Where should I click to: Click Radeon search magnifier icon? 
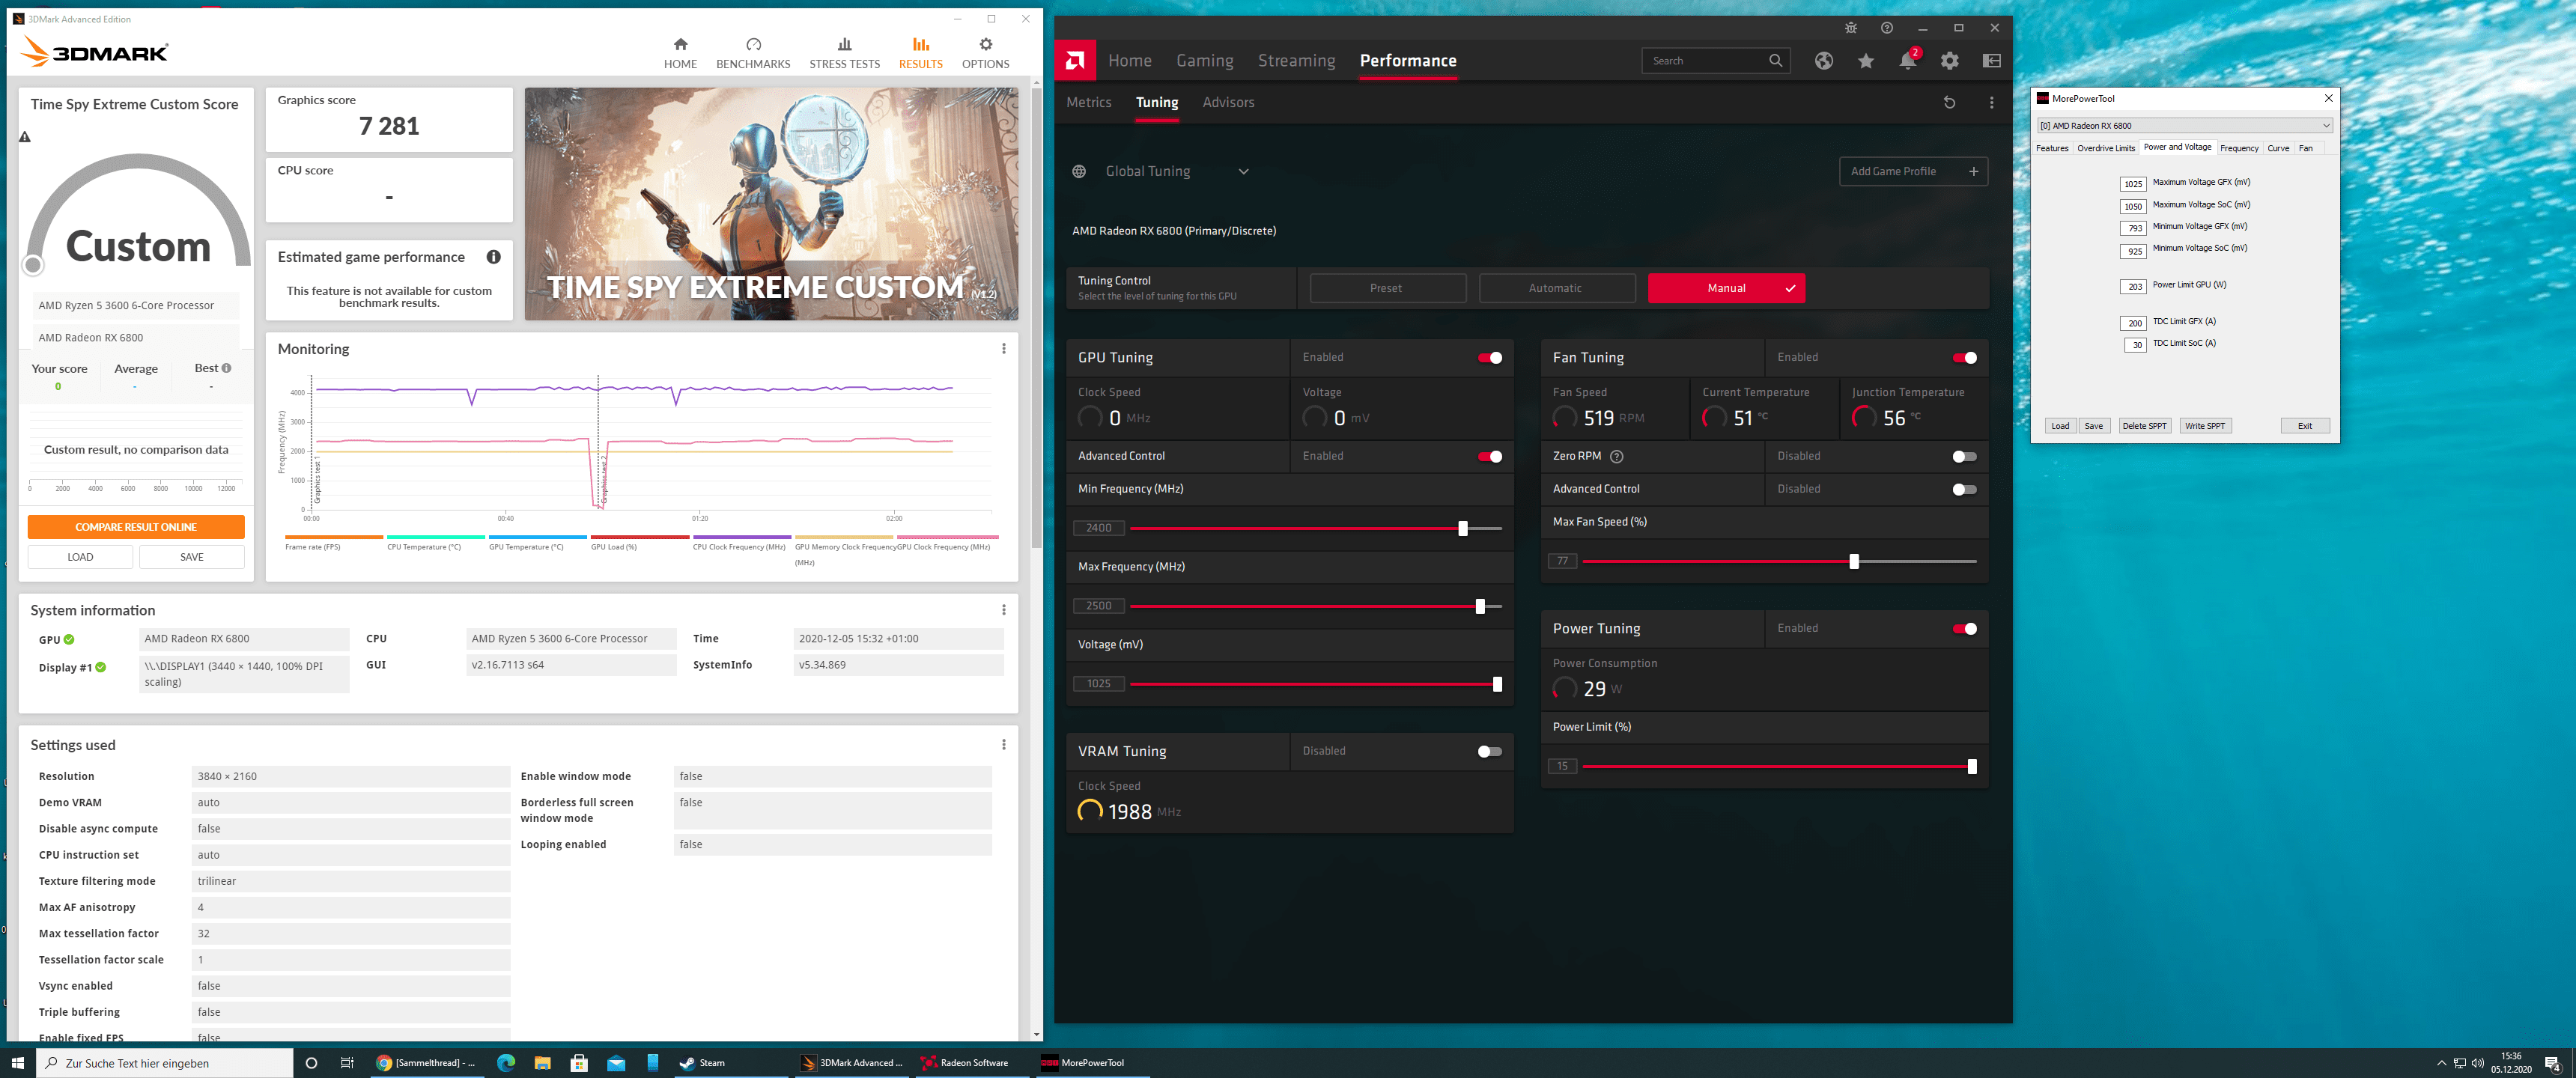click(x=1775, y=61)
